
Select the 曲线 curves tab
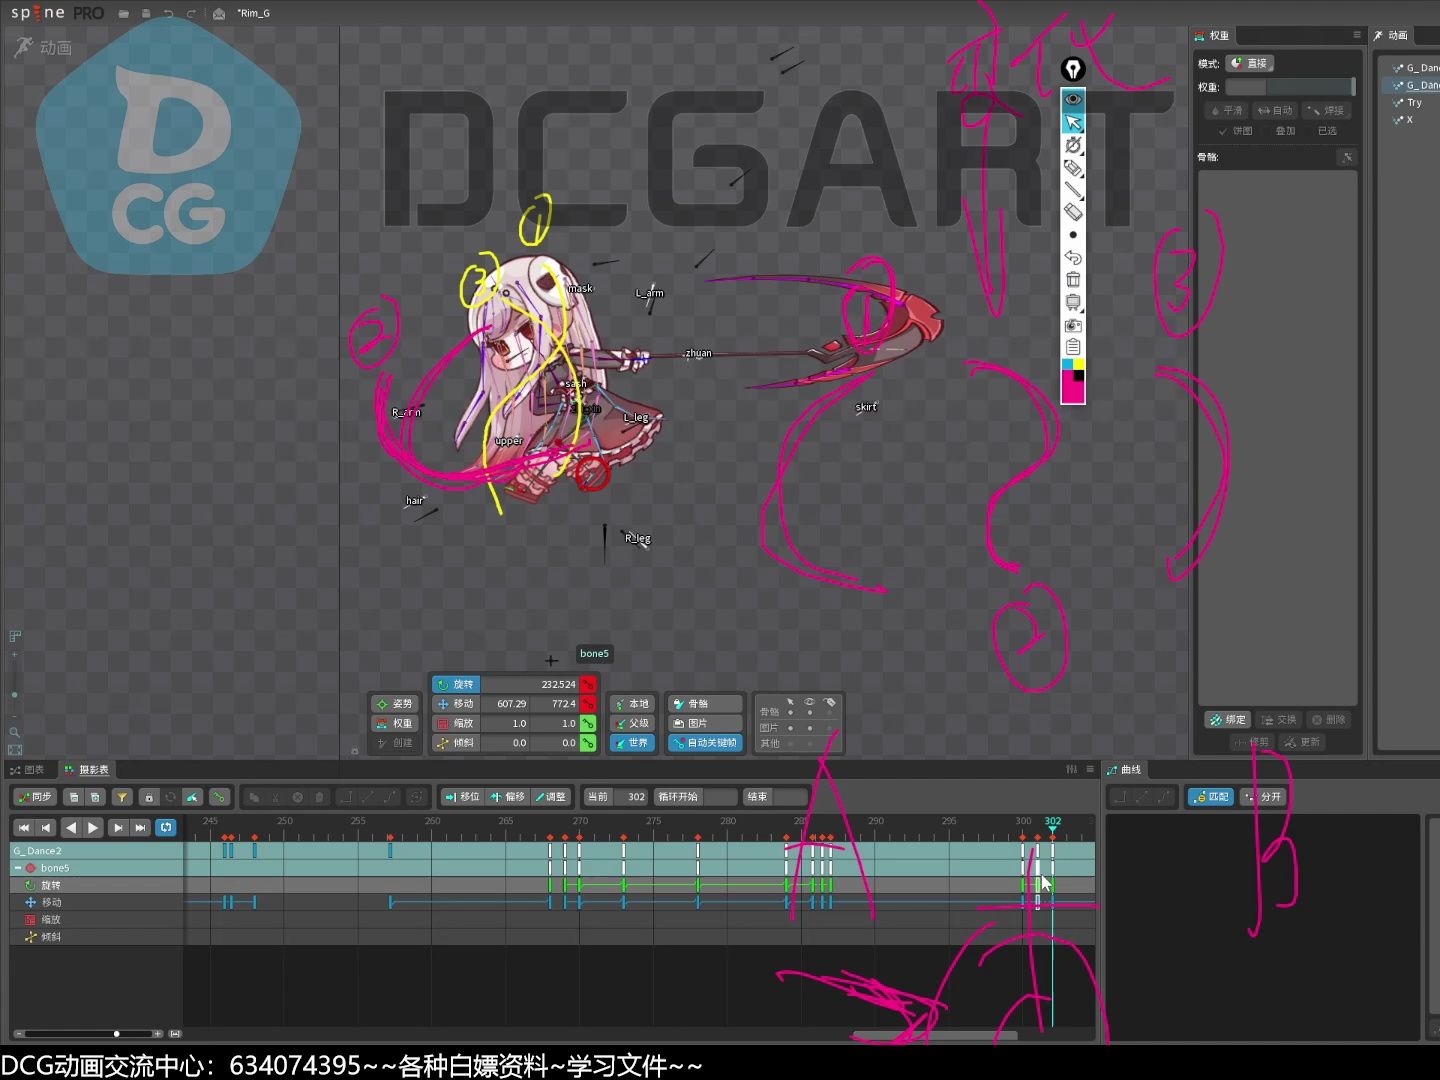pos(1124,770)
